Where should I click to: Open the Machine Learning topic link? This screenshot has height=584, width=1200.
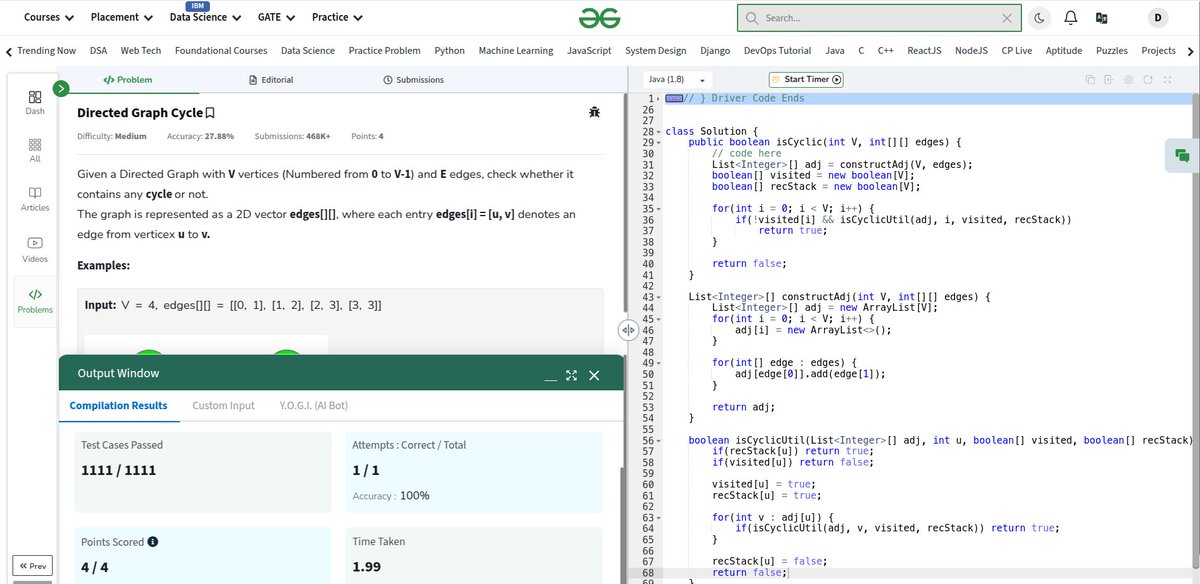[516, 50]
